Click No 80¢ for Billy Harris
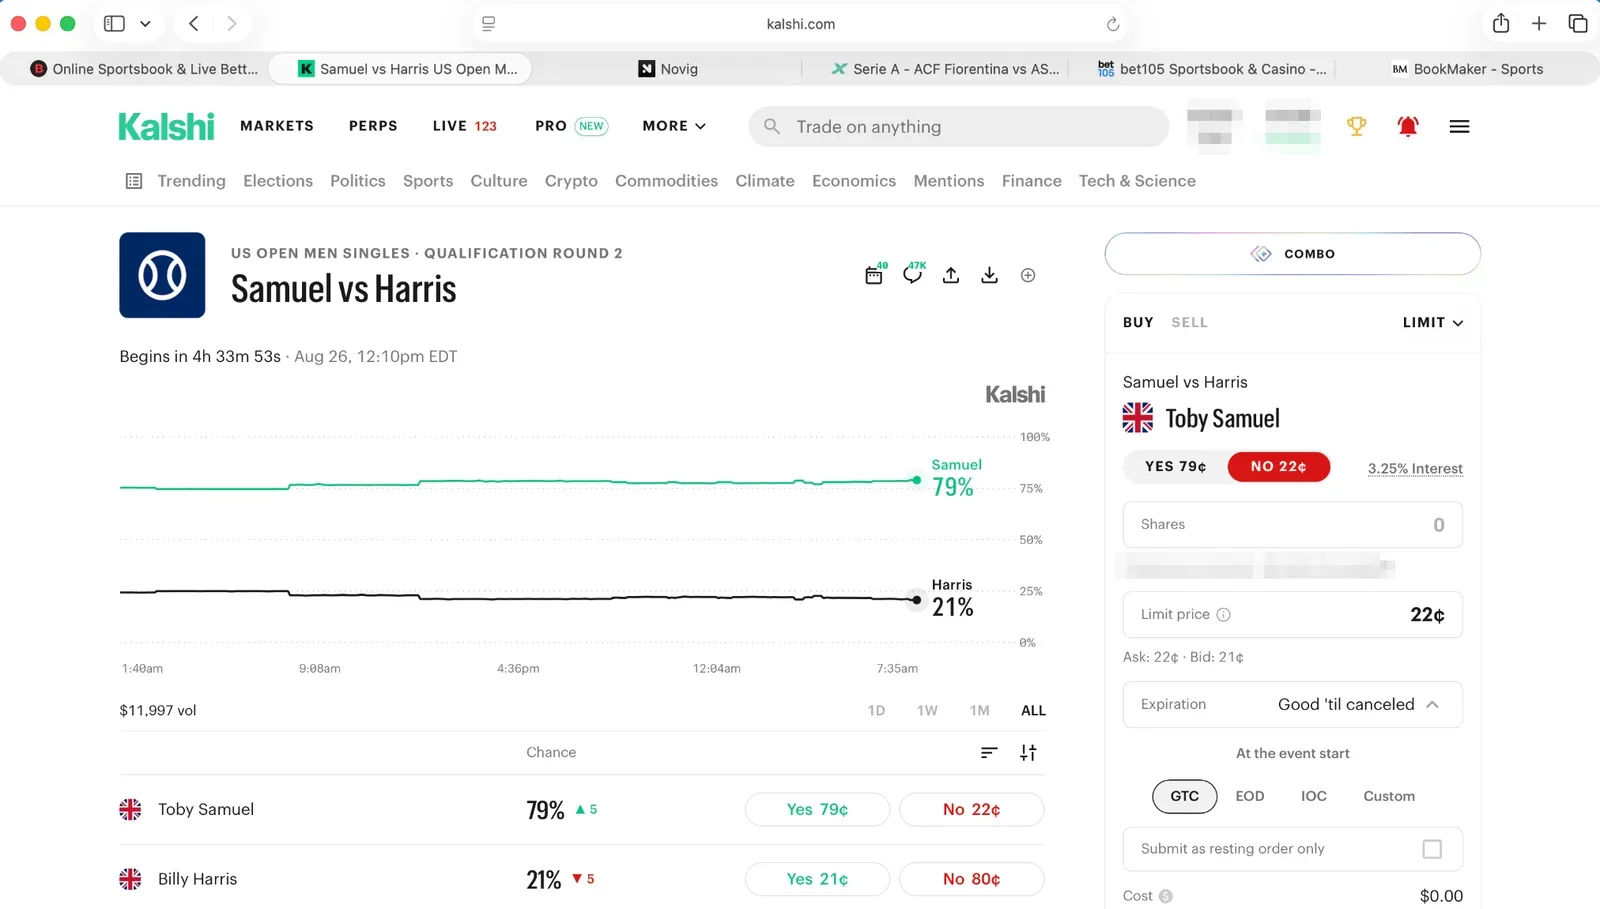This screenshot has height=909, width=1600. [971, 879]
